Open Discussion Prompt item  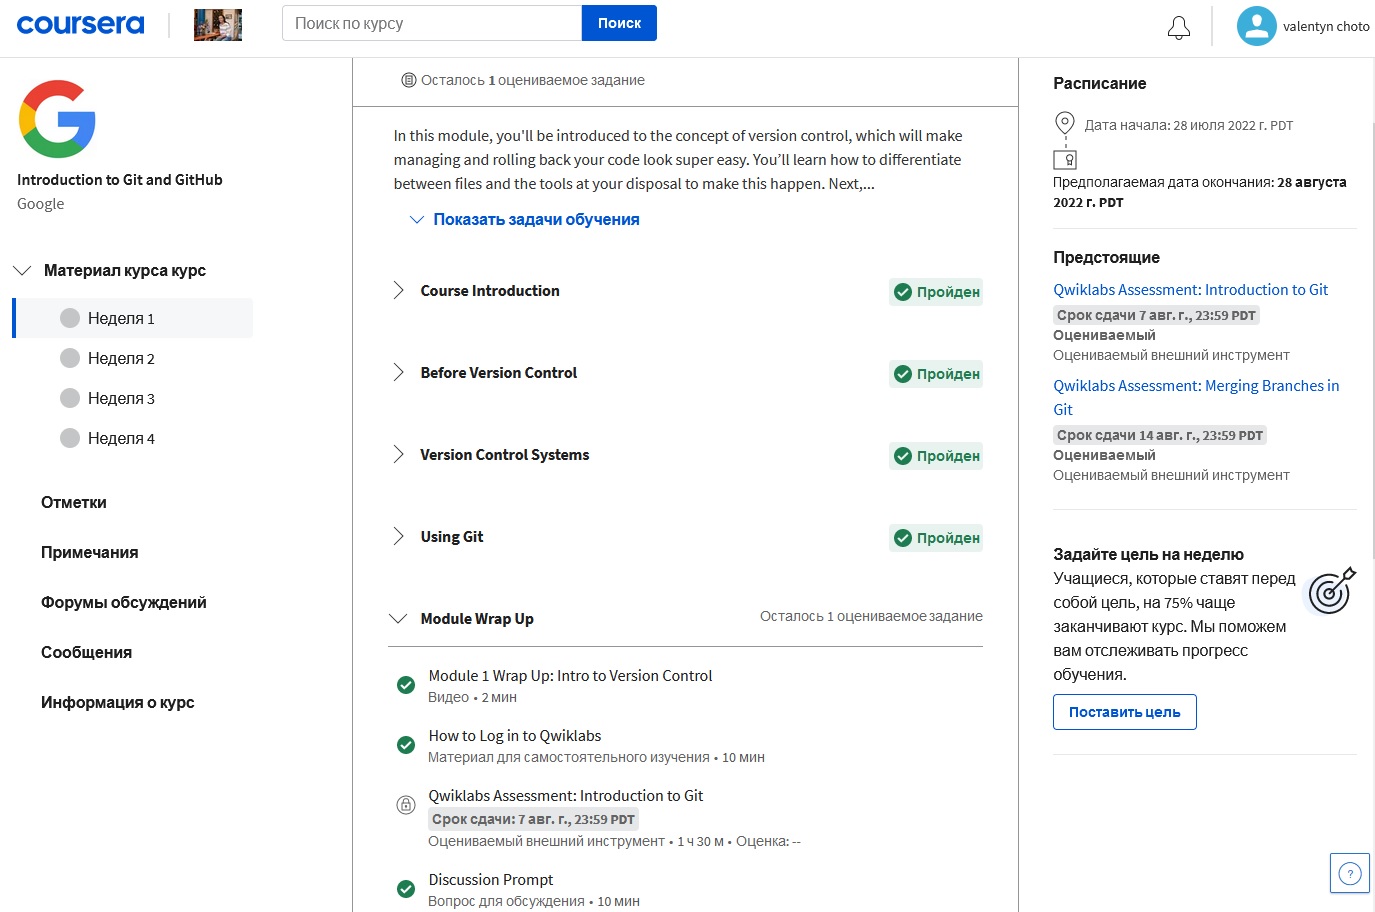[x=491, y=880]
